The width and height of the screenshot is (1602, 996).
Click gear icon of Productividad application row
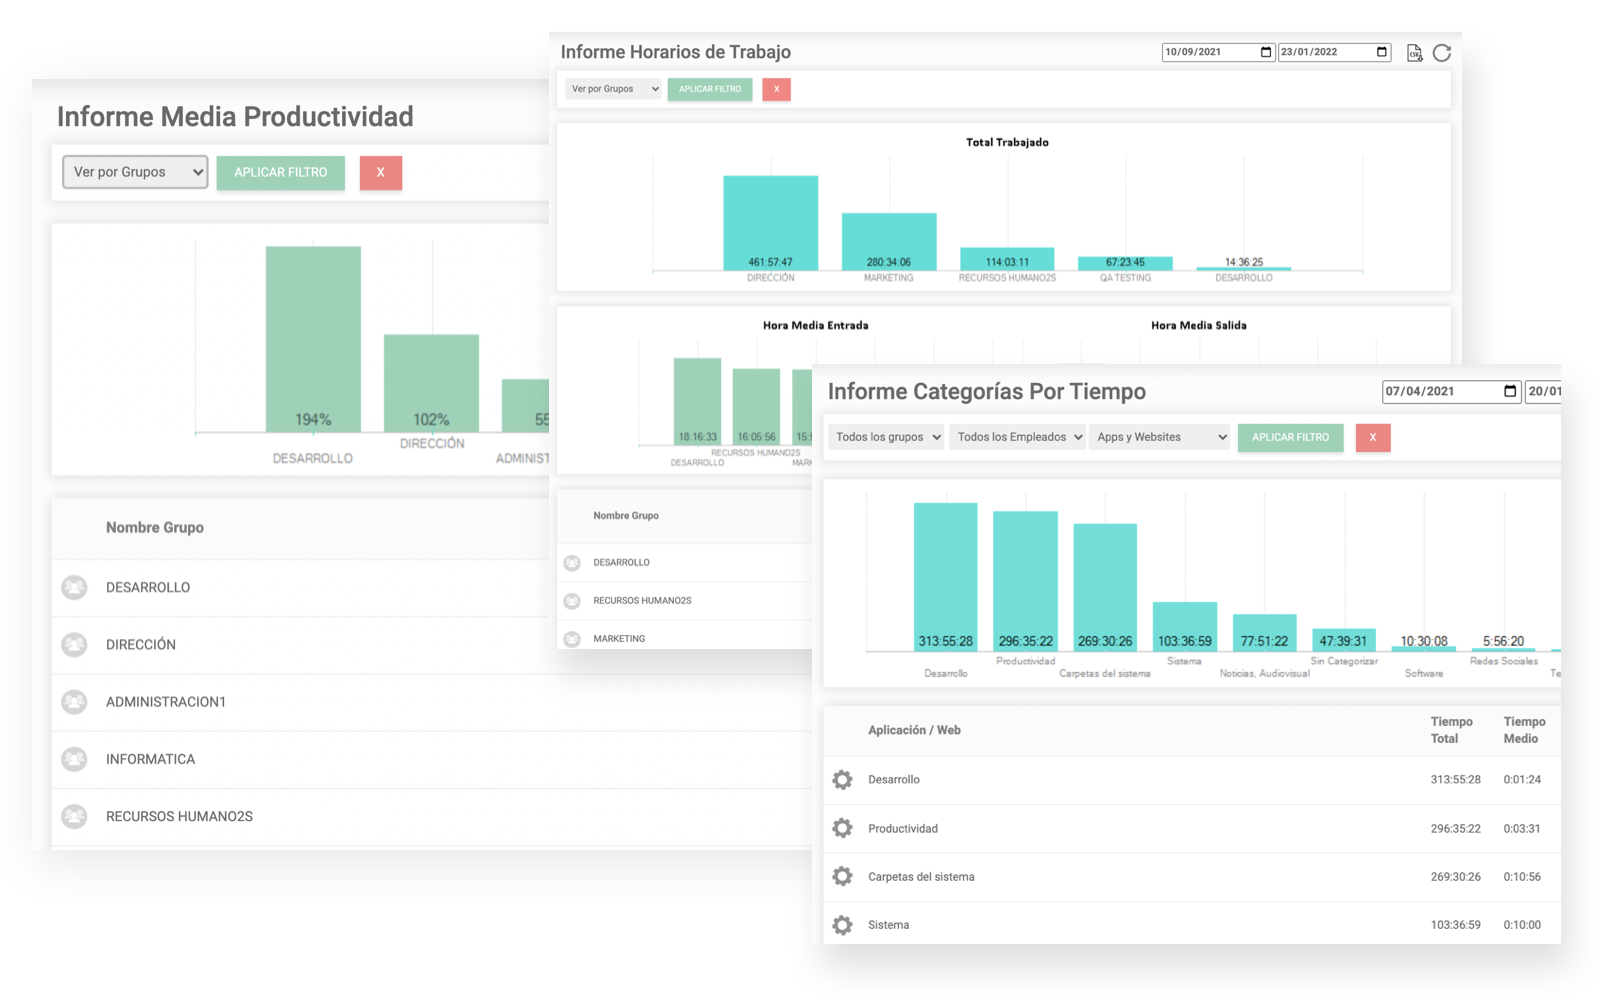(843, 828)
